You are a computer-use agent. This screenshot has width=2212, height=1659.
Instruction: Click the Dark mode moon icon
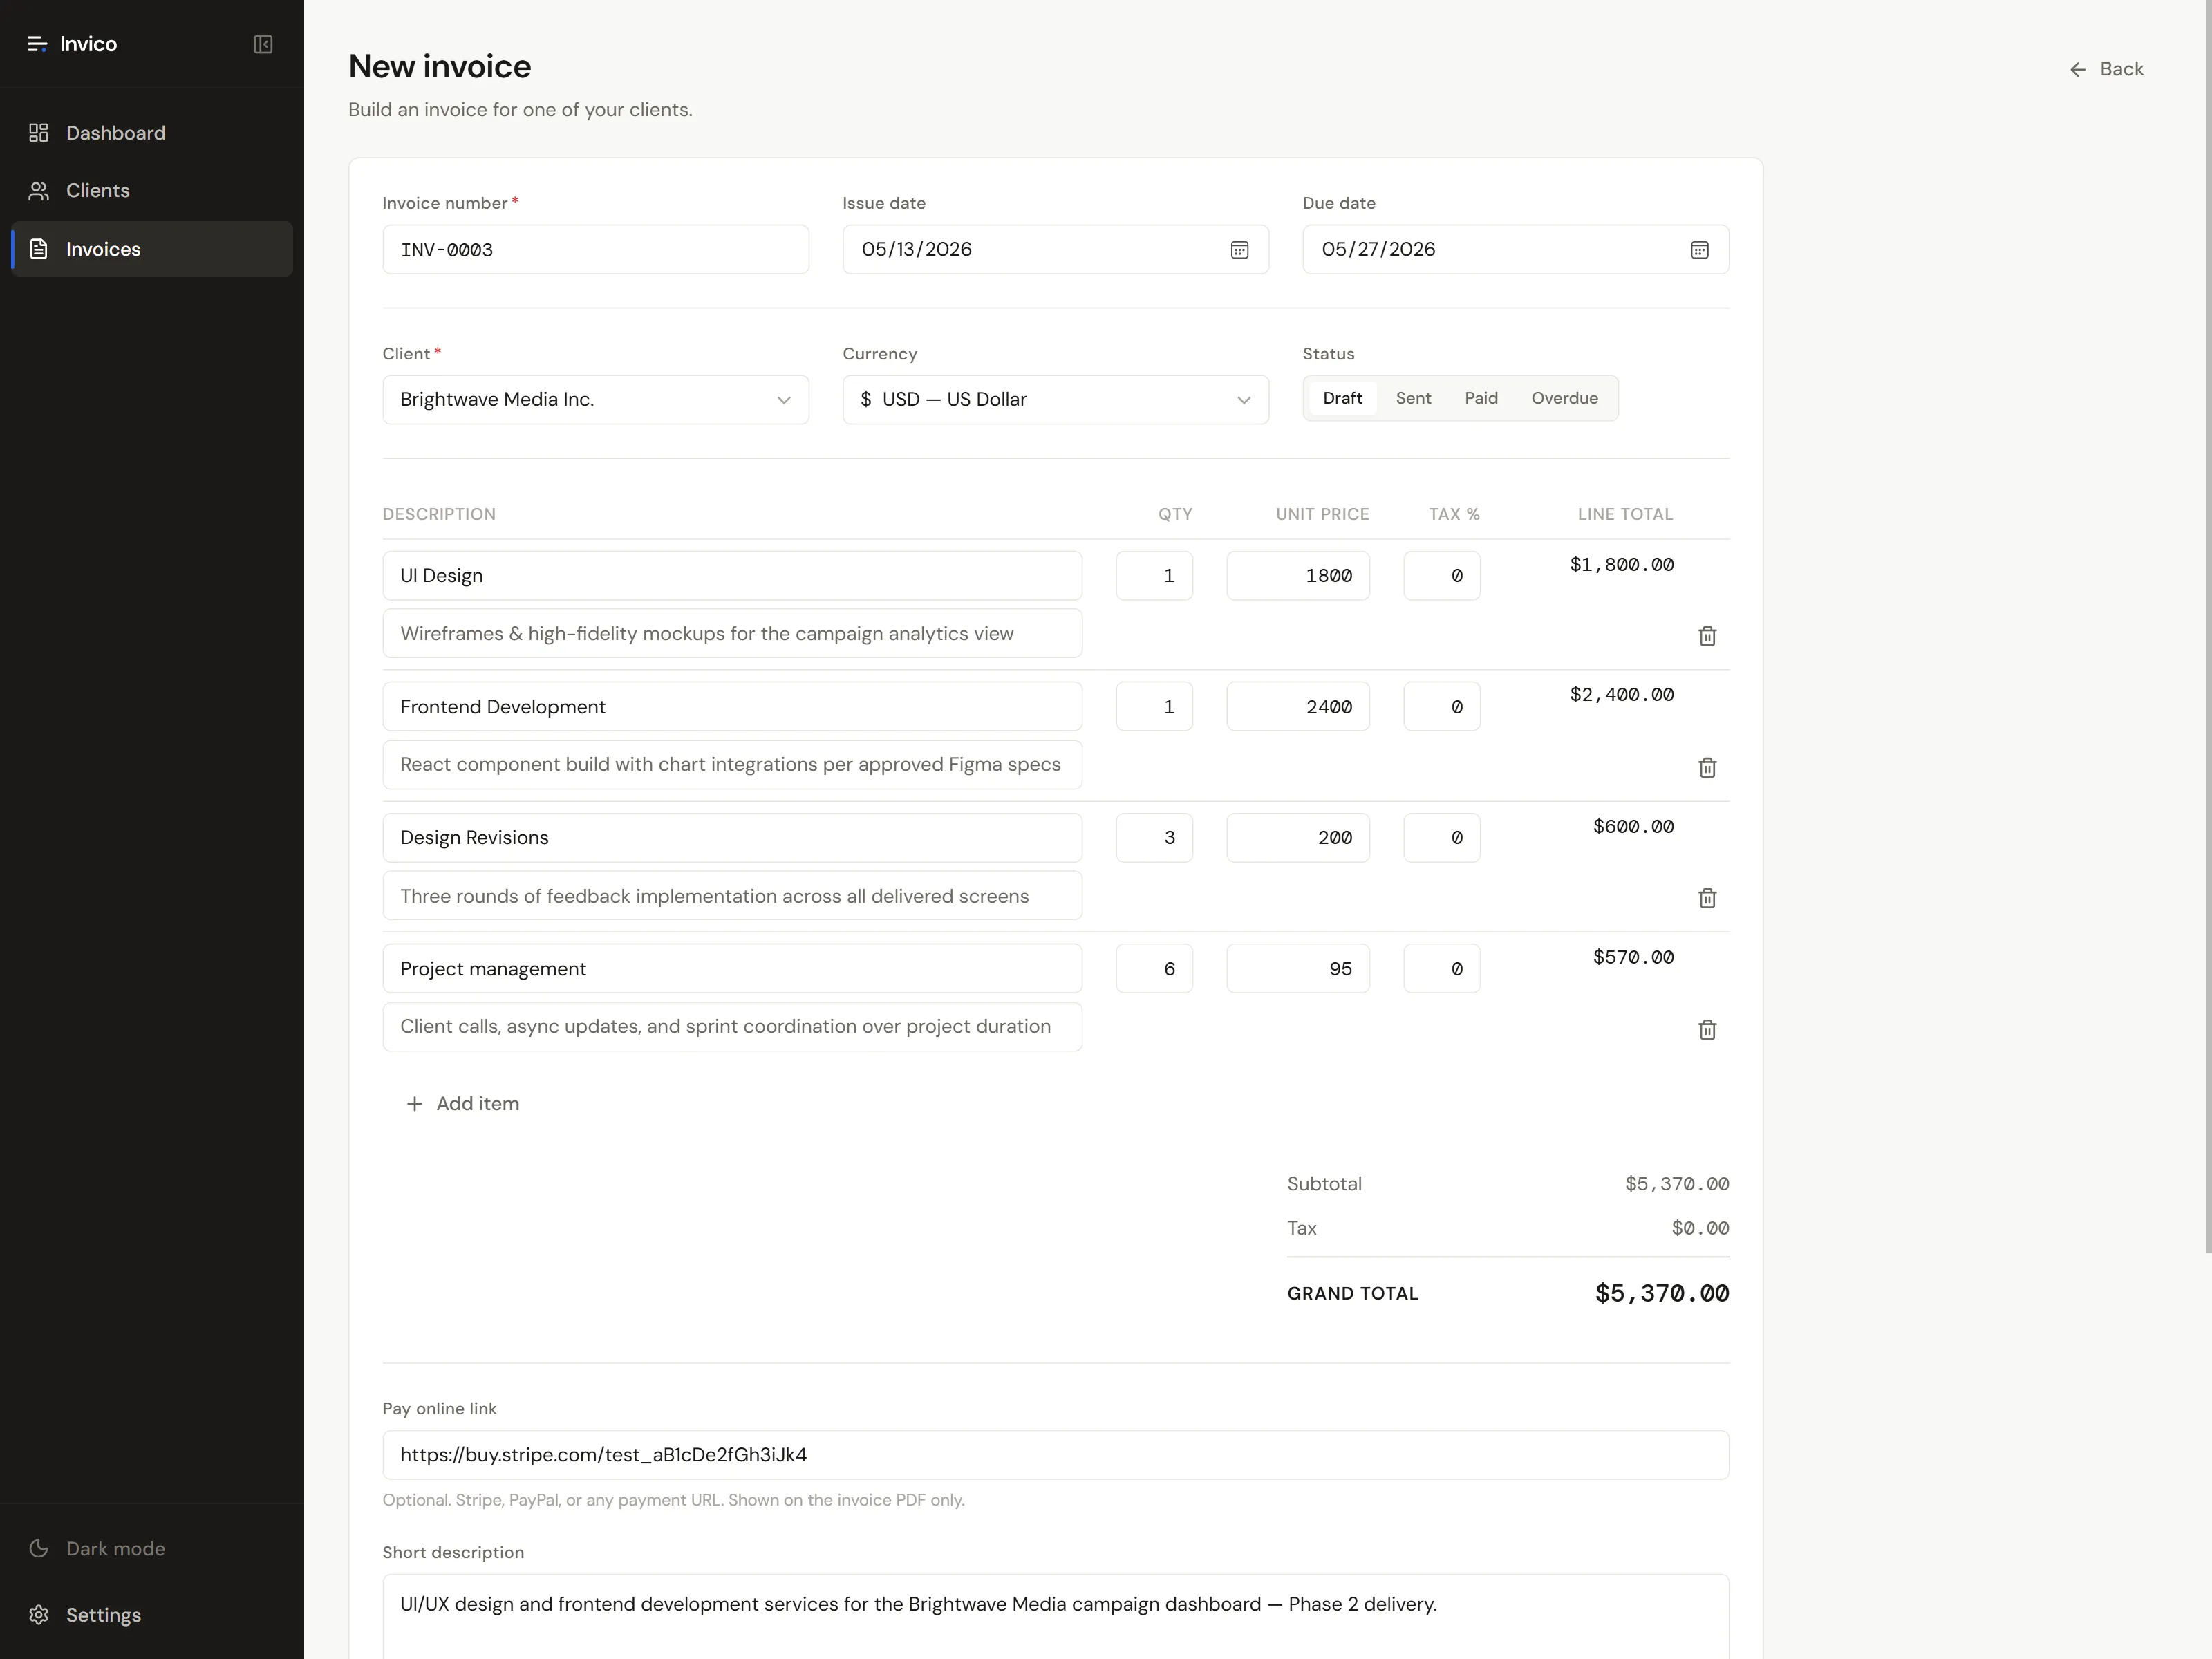tap(38, 1548)
